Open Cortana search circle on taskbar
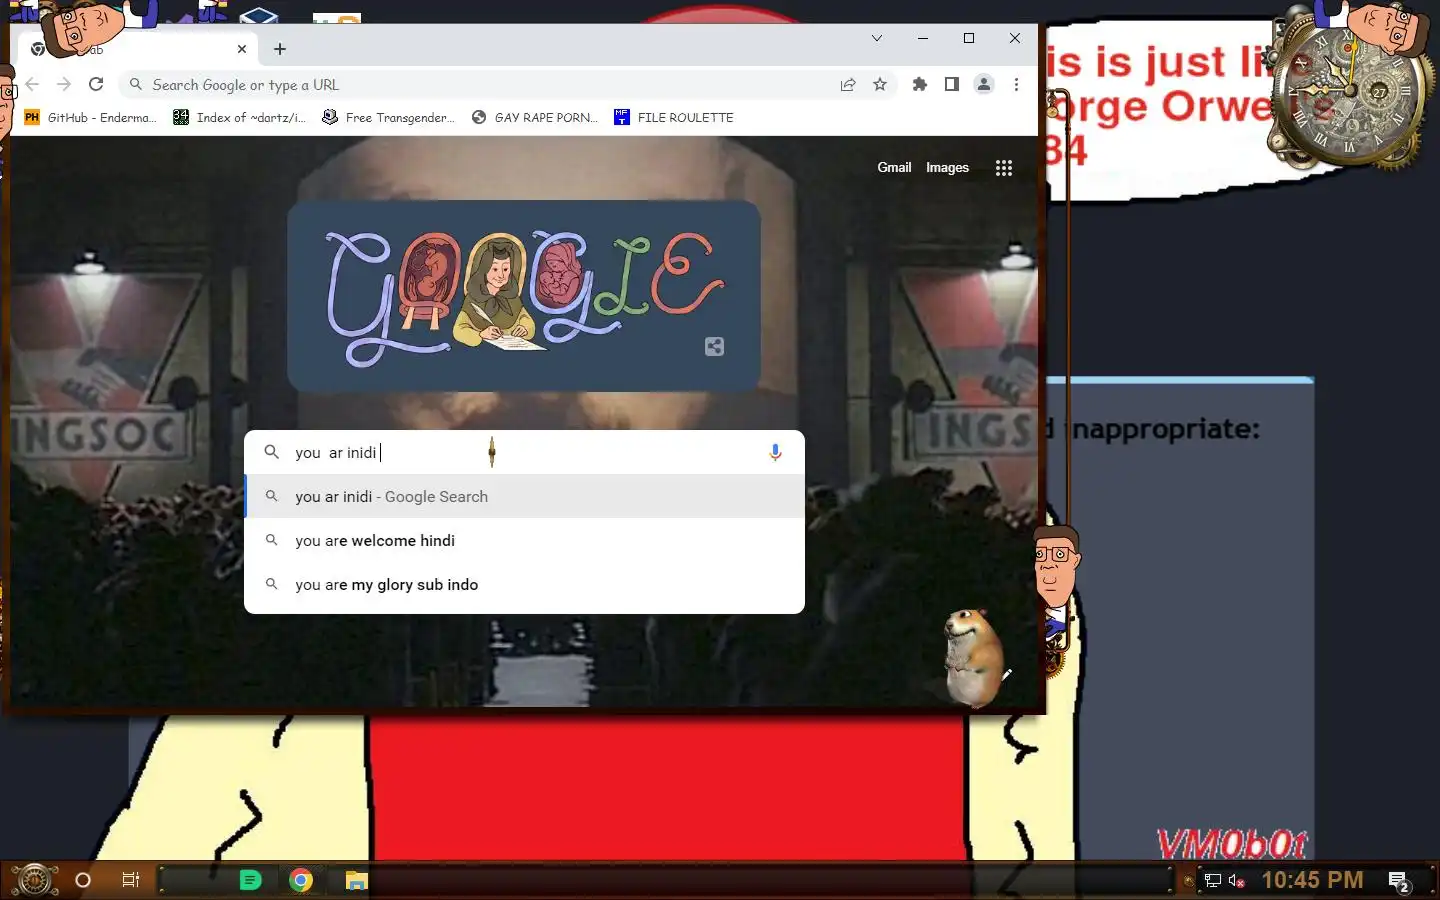Image resolution: width=1440 pixels, height=900 pixels. click(x=83, y=880)
